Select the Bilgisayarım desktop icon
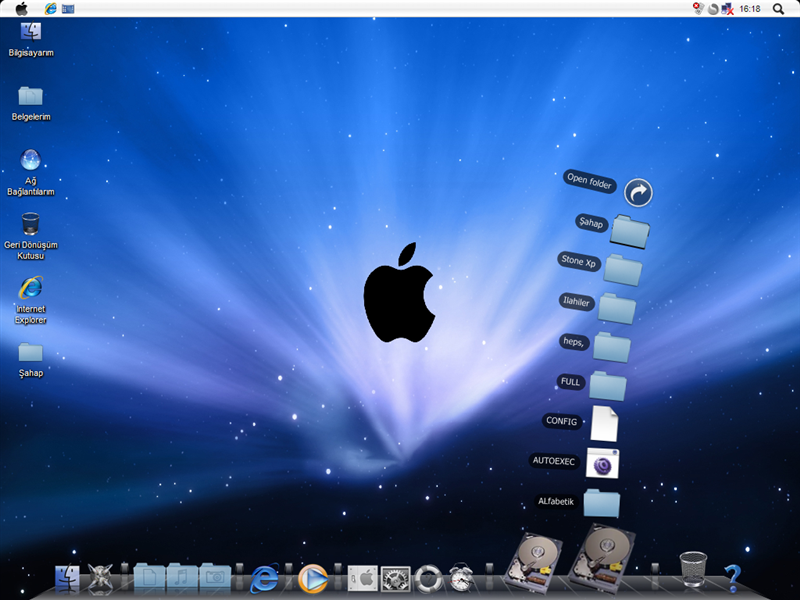800x600 pixels. [x=31, y=39]
